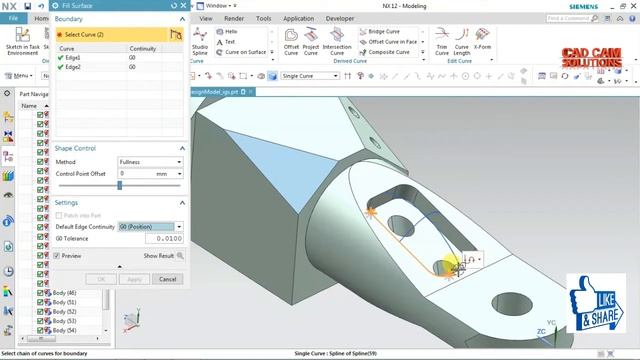
Task: Uncheck the Body (46) visibility checkbox
Action: pyautogui.click(x=40, y=293)
